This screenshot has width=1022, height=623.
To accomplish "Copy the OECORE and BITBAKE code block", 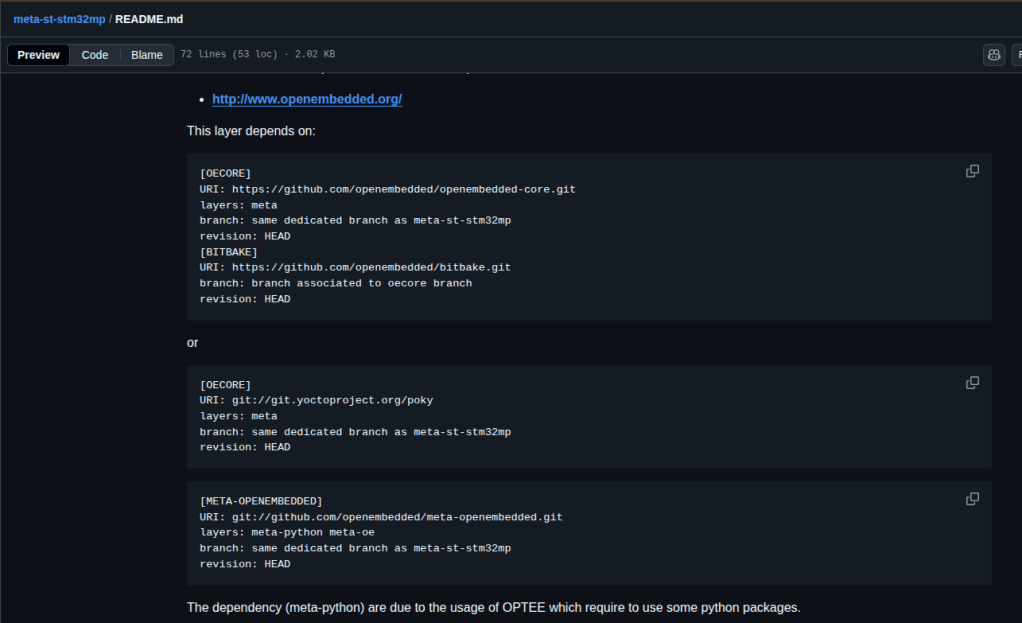I will tap(972, 171).
